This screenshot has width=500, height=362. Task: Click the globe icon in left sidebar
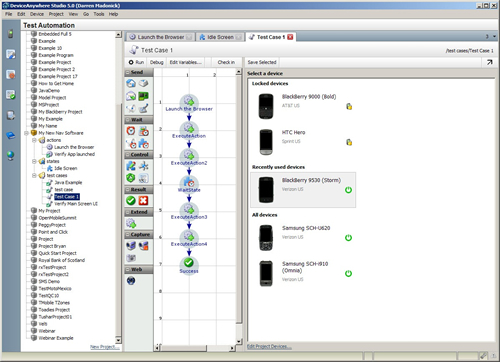(x=11, y=155)
